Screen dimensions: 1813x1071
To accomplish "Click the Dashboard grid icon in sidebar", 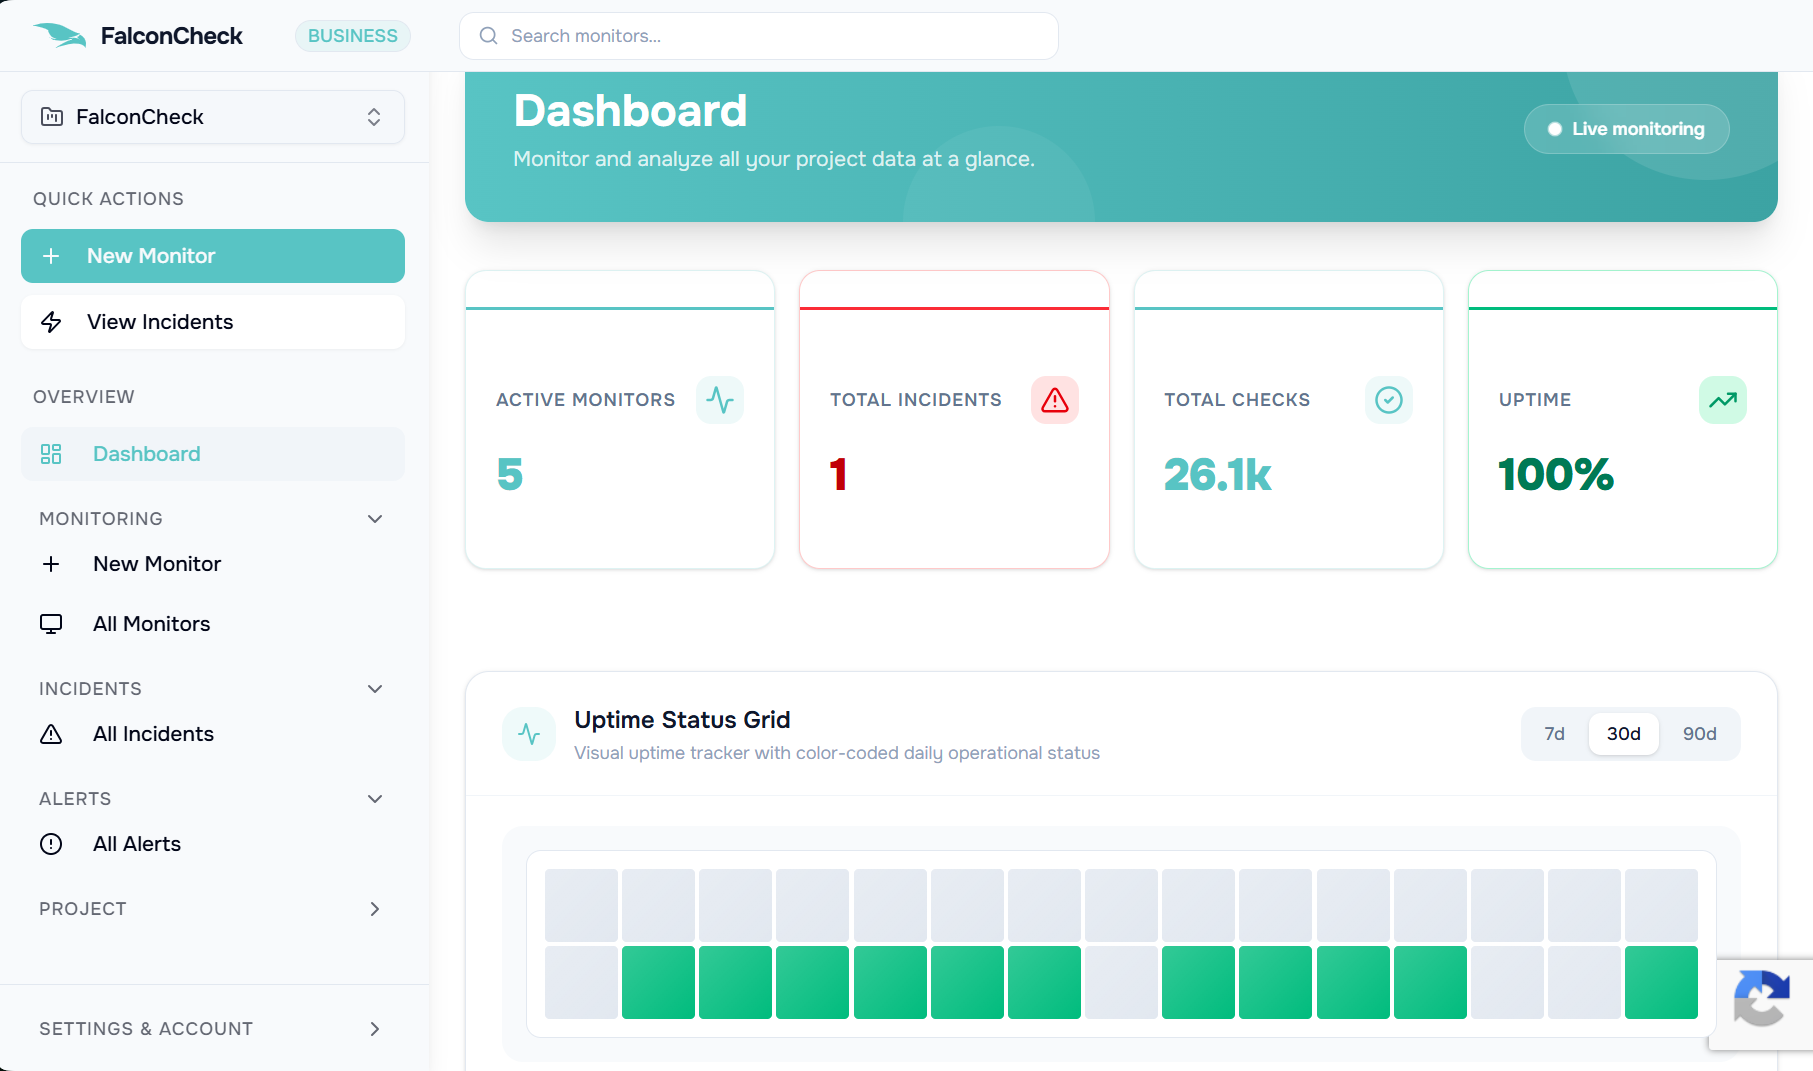I will [51, 454].
